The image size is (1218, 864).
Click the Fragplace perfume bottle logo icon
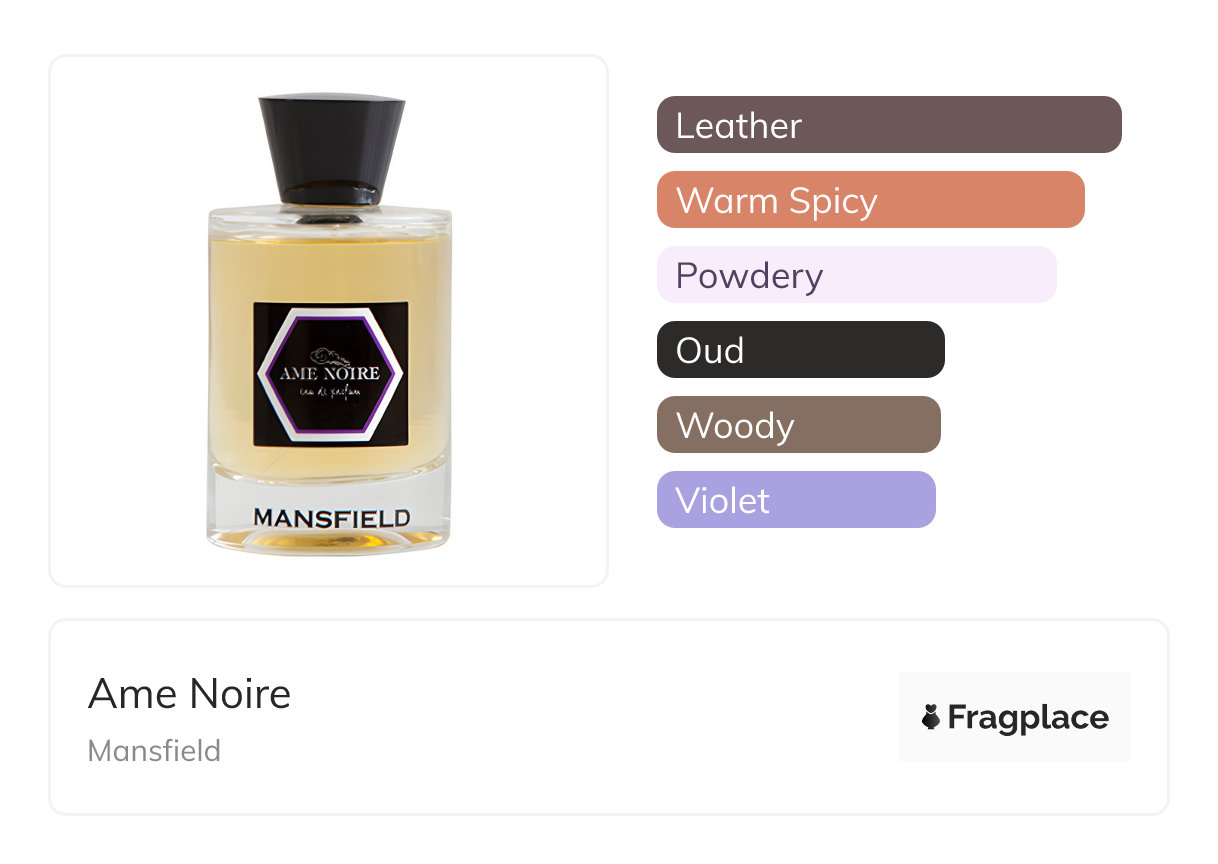931,717
